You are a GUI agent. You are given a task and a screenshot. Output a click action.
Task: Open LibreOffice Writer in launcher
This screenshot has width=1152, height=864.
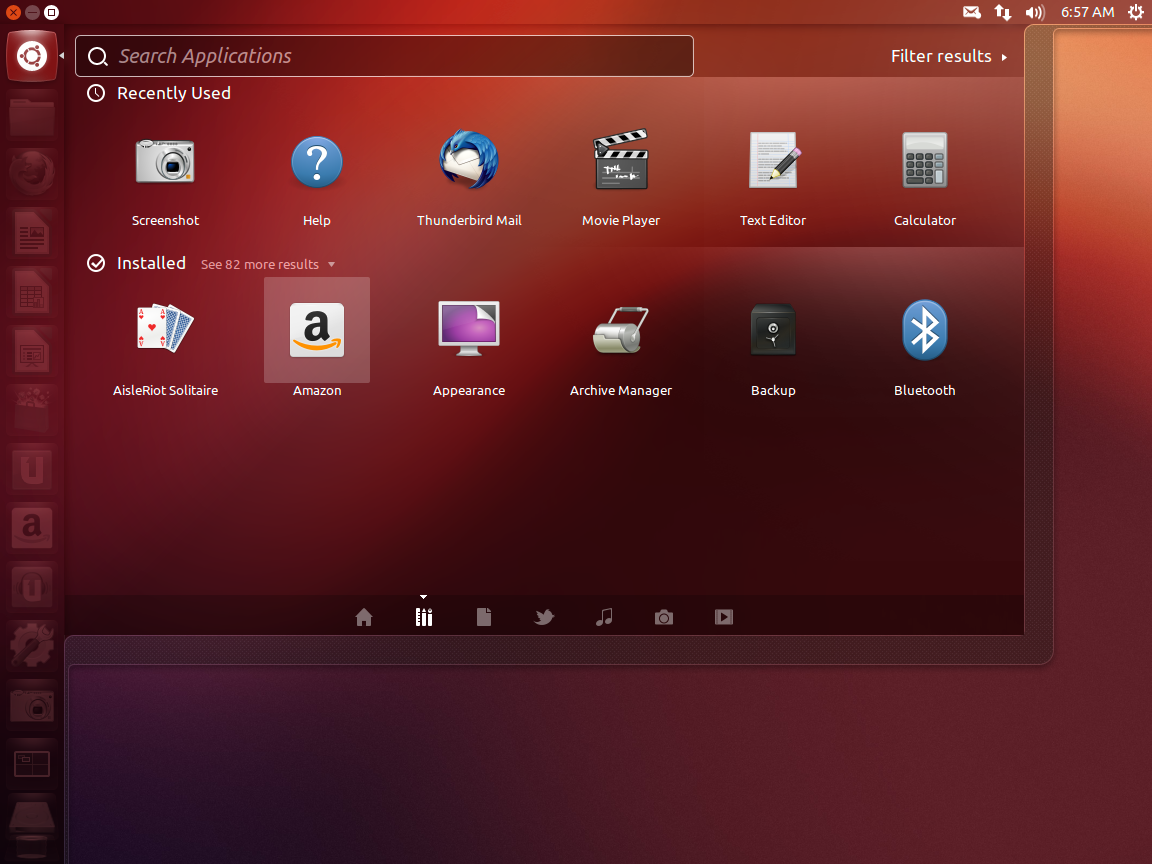32,233
